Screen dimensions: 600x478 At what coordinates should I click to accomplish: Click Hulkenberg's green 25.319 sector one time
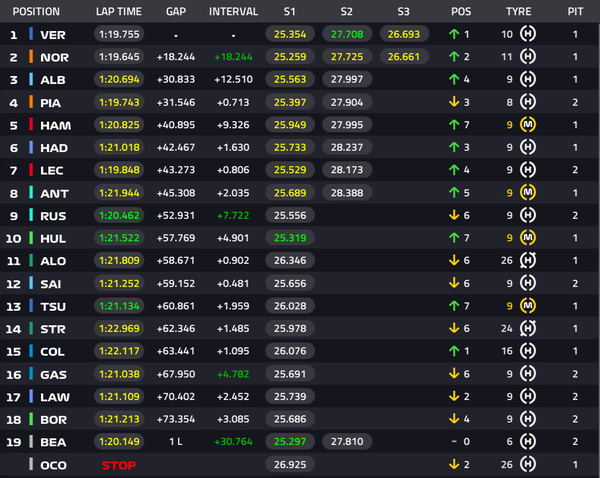(x=290, y=238)
